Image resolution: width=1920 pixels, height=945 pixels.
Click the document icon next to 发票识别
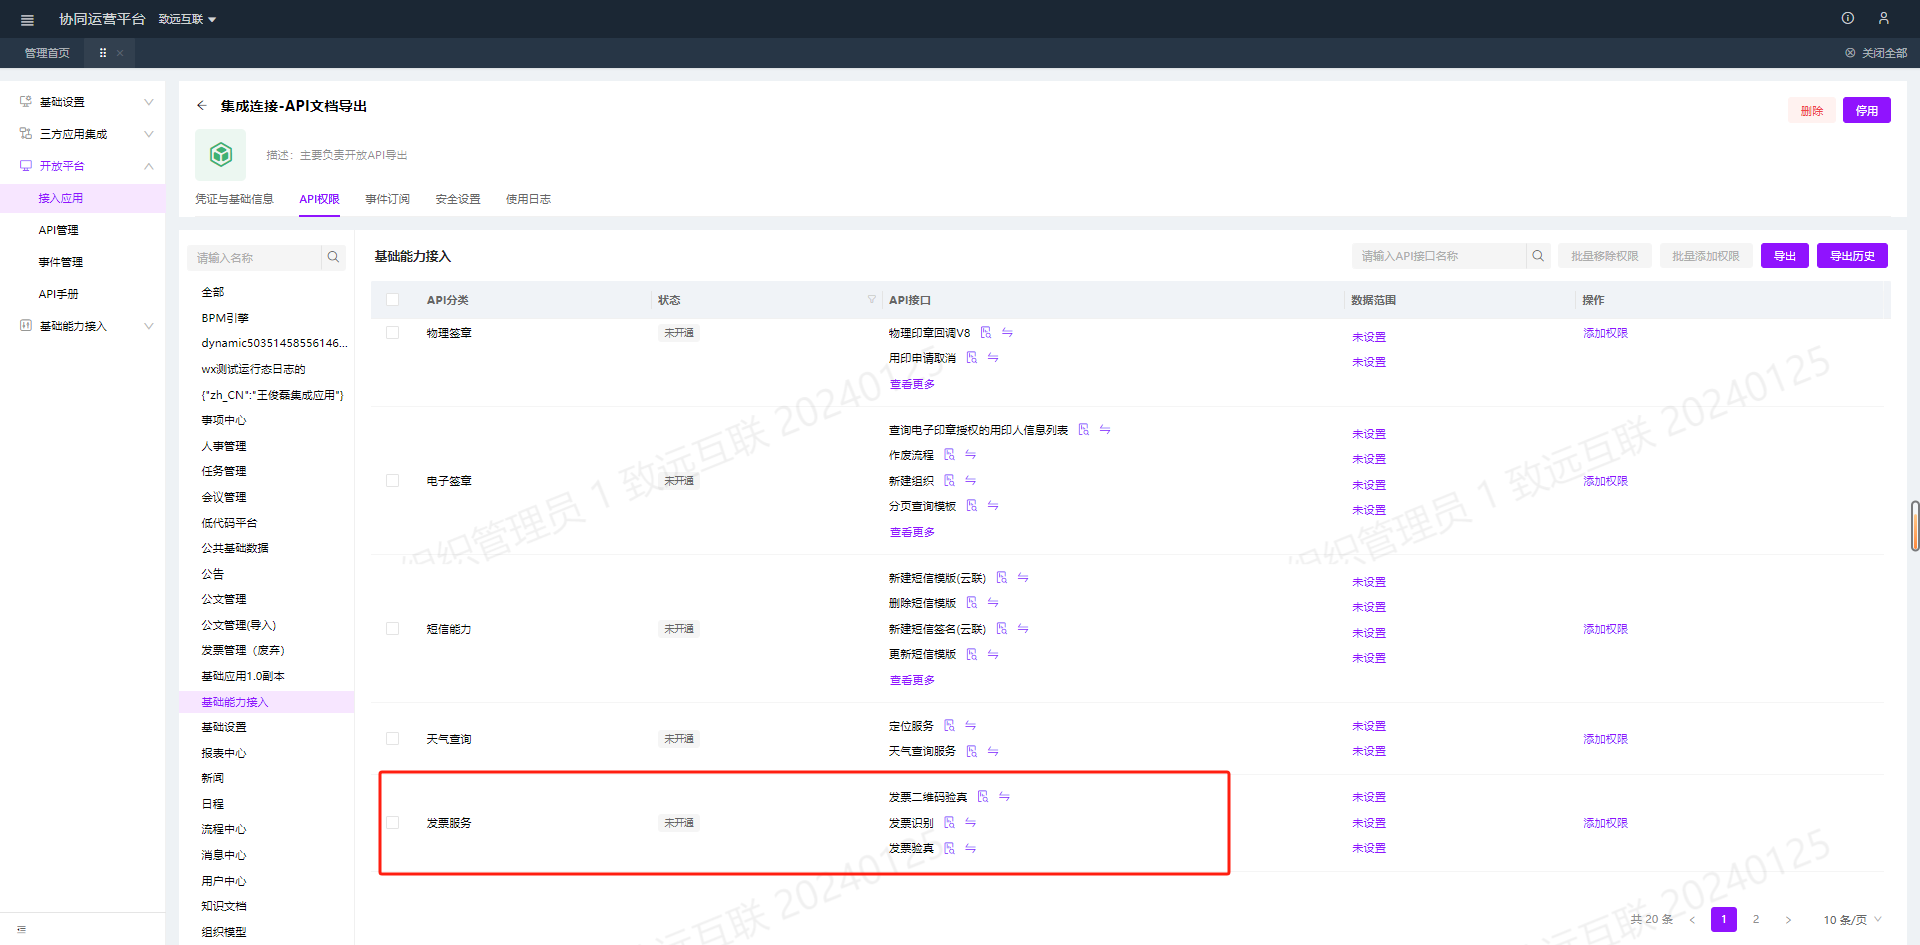949,822
